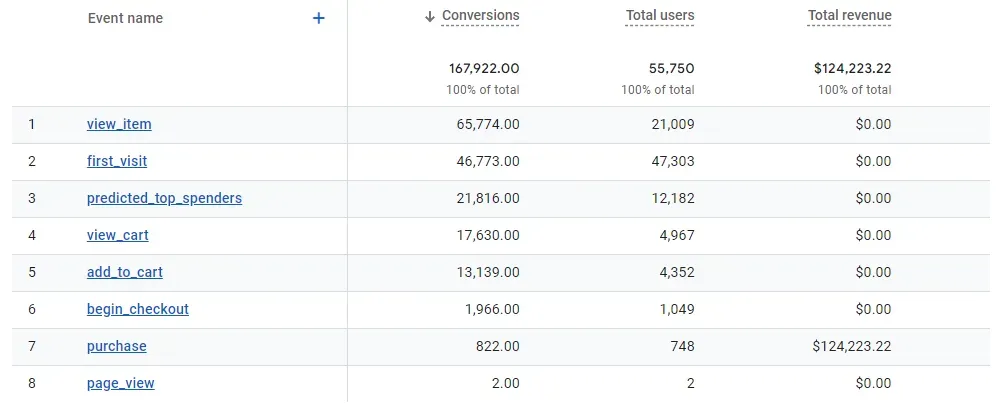The width and height of the screenshot is (1008, 412).
Task: Open the add_to_cart event link
Action: 125,272
